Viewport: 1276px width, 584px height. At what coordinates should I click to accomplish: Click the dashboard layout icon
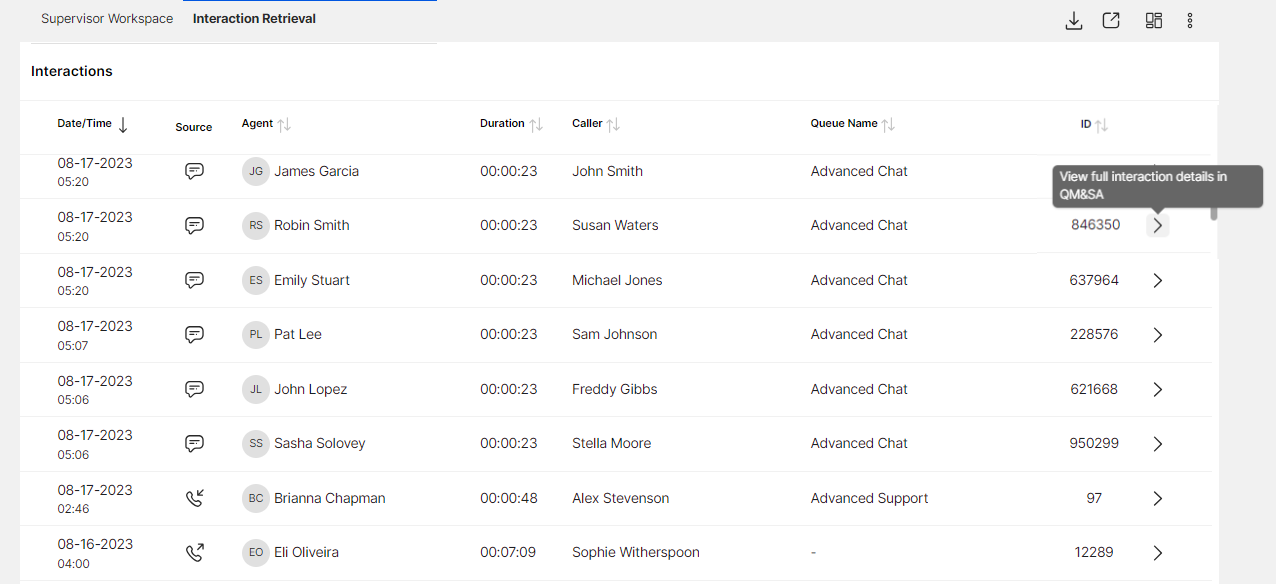tap(1154, 20)
